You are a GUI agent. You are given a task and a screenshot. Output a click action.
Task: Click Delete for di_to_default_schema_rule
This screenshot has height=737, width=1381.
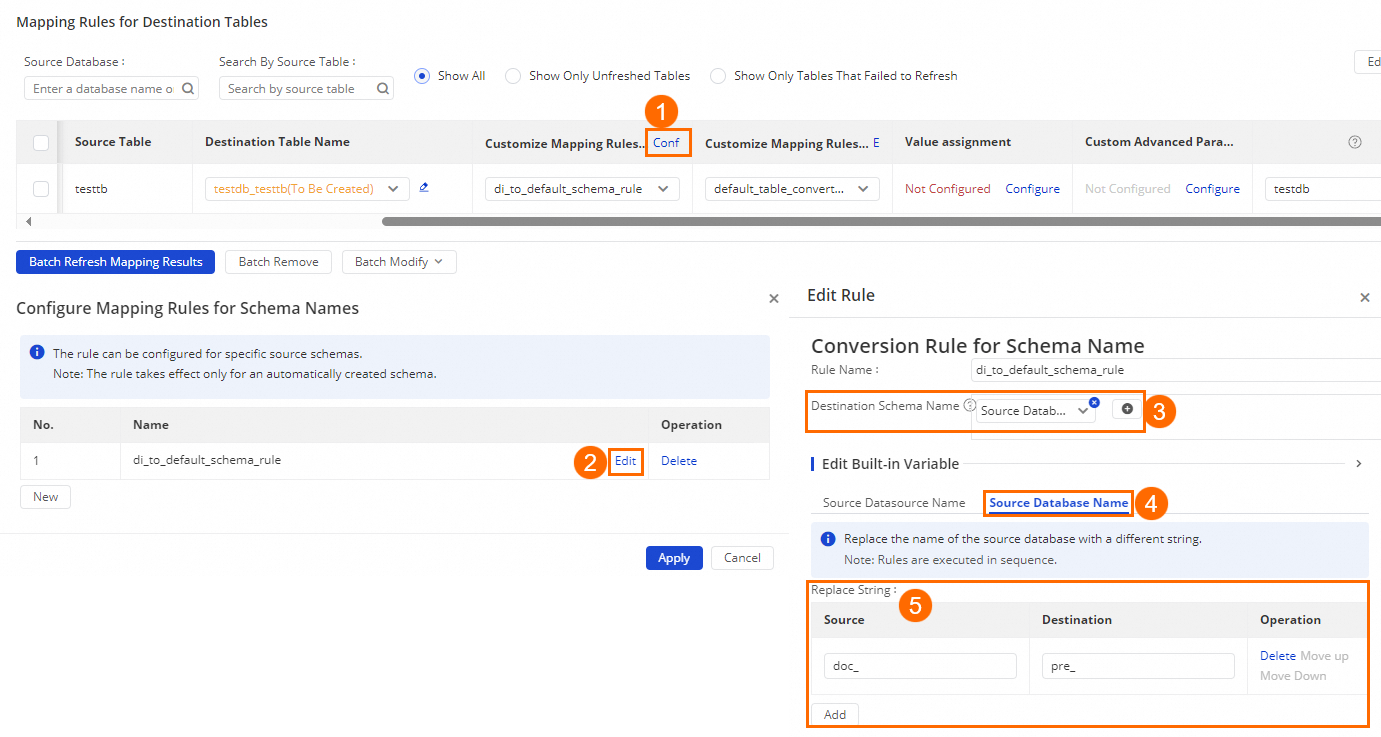(x=679, y=461)
